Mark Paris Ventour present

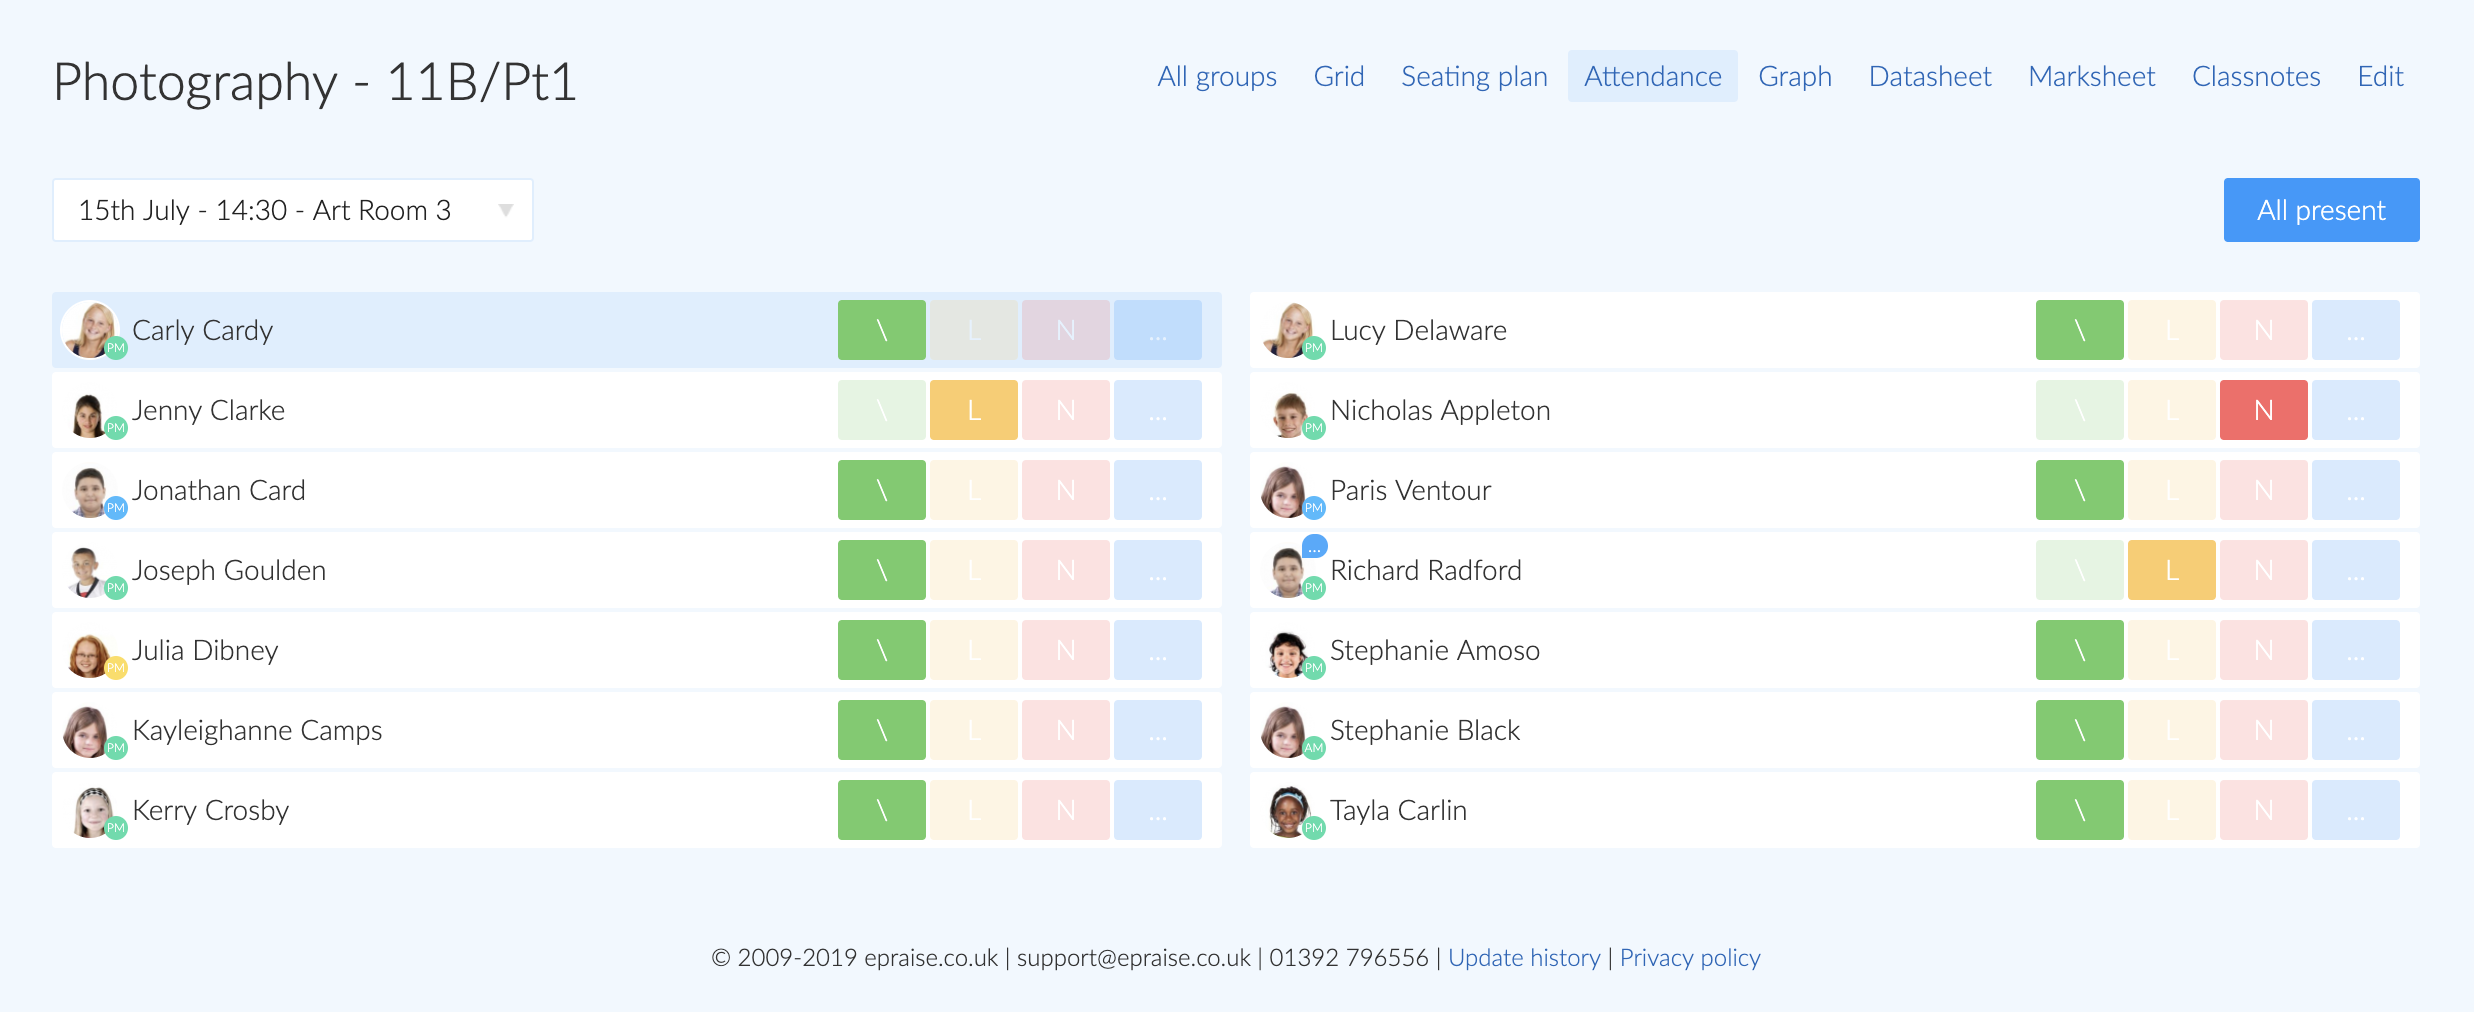(x=2079, y=490)
